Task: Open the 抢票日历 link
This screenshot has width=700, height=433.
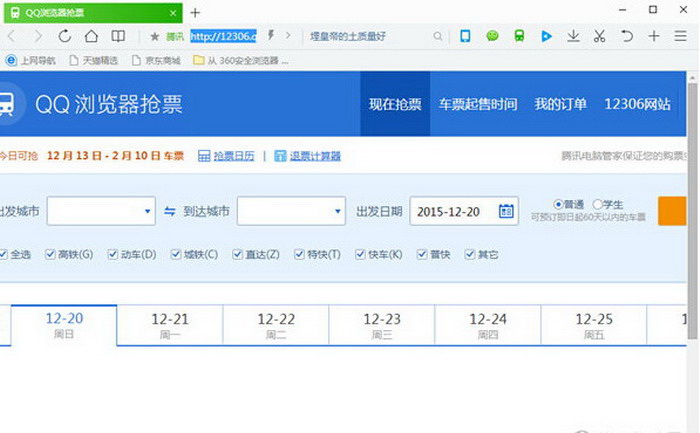Action: click(234, 156)
